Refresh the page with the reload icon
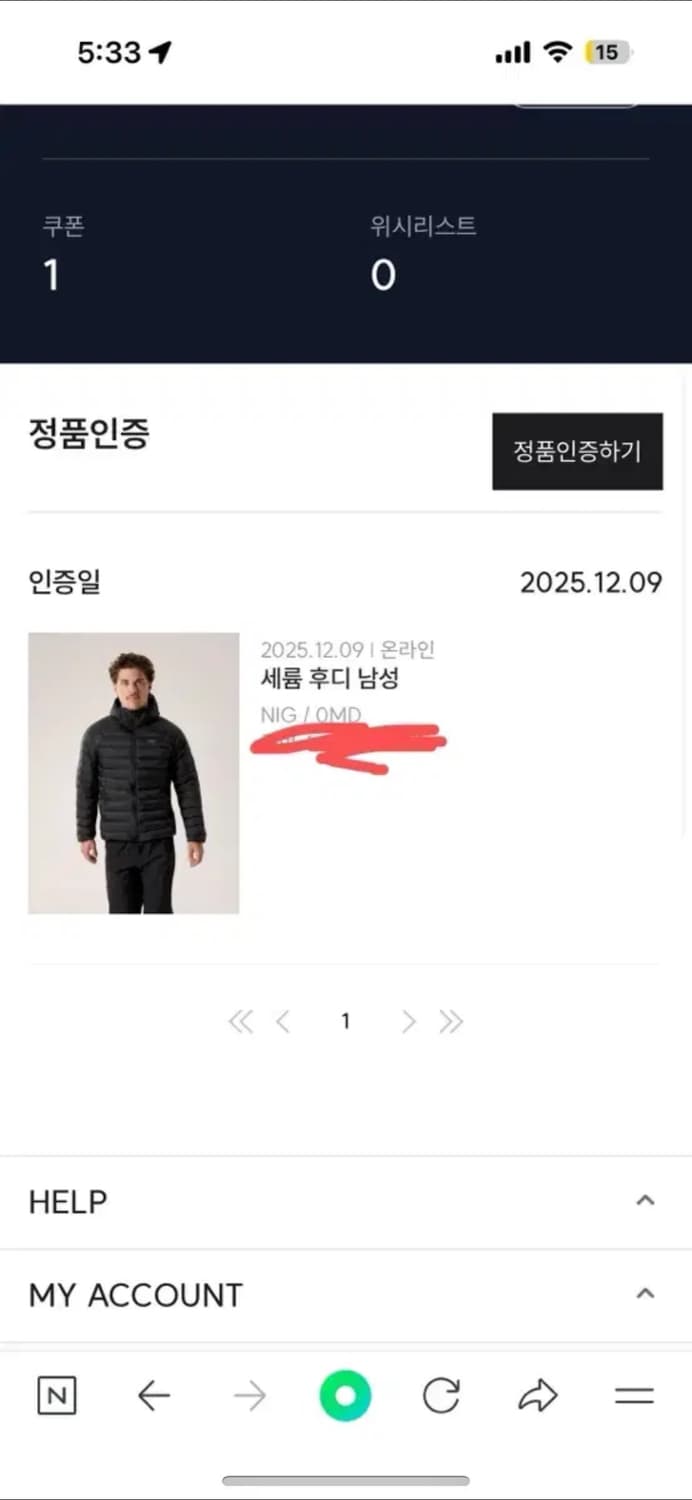Viewport: 692px width, 1500px height. point(441,1397)
